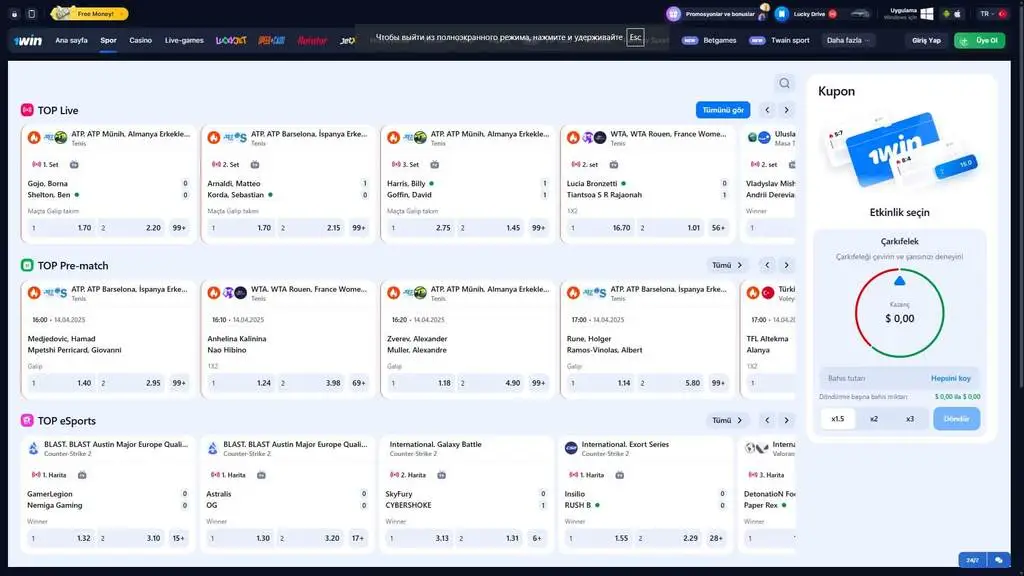
Task: Open the TR language dropdown
Action: coord(983,13)
